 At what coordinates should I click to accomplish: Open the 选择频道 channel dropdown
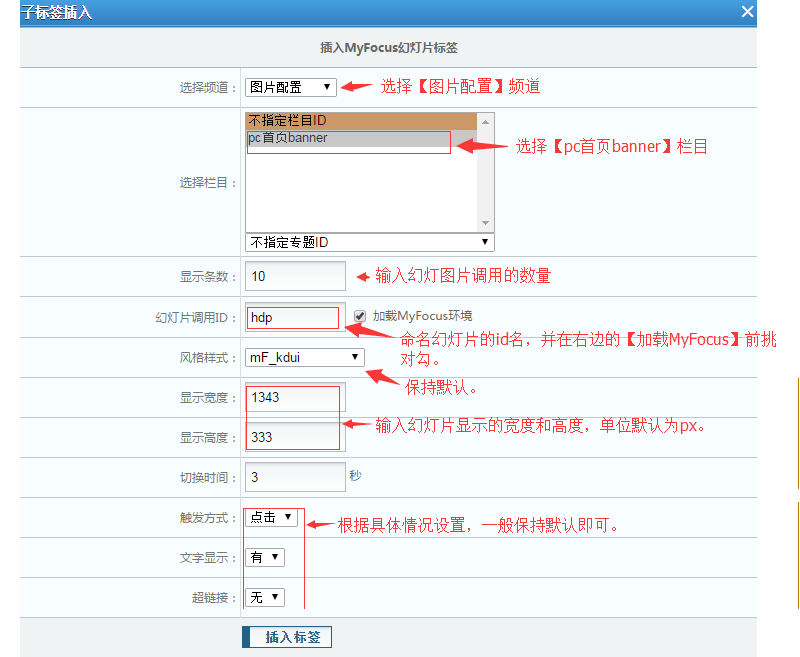pos(290,87)
